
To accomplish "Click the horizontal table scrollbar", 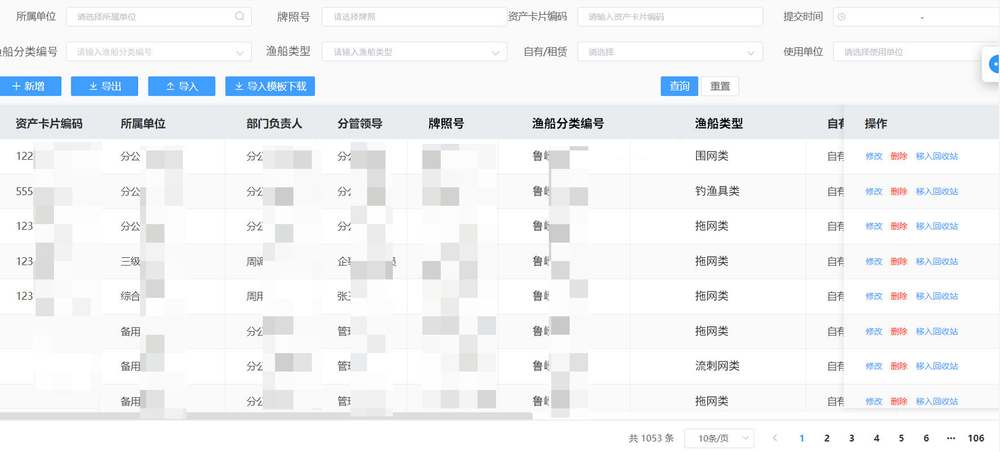I will tap(266, 416).
